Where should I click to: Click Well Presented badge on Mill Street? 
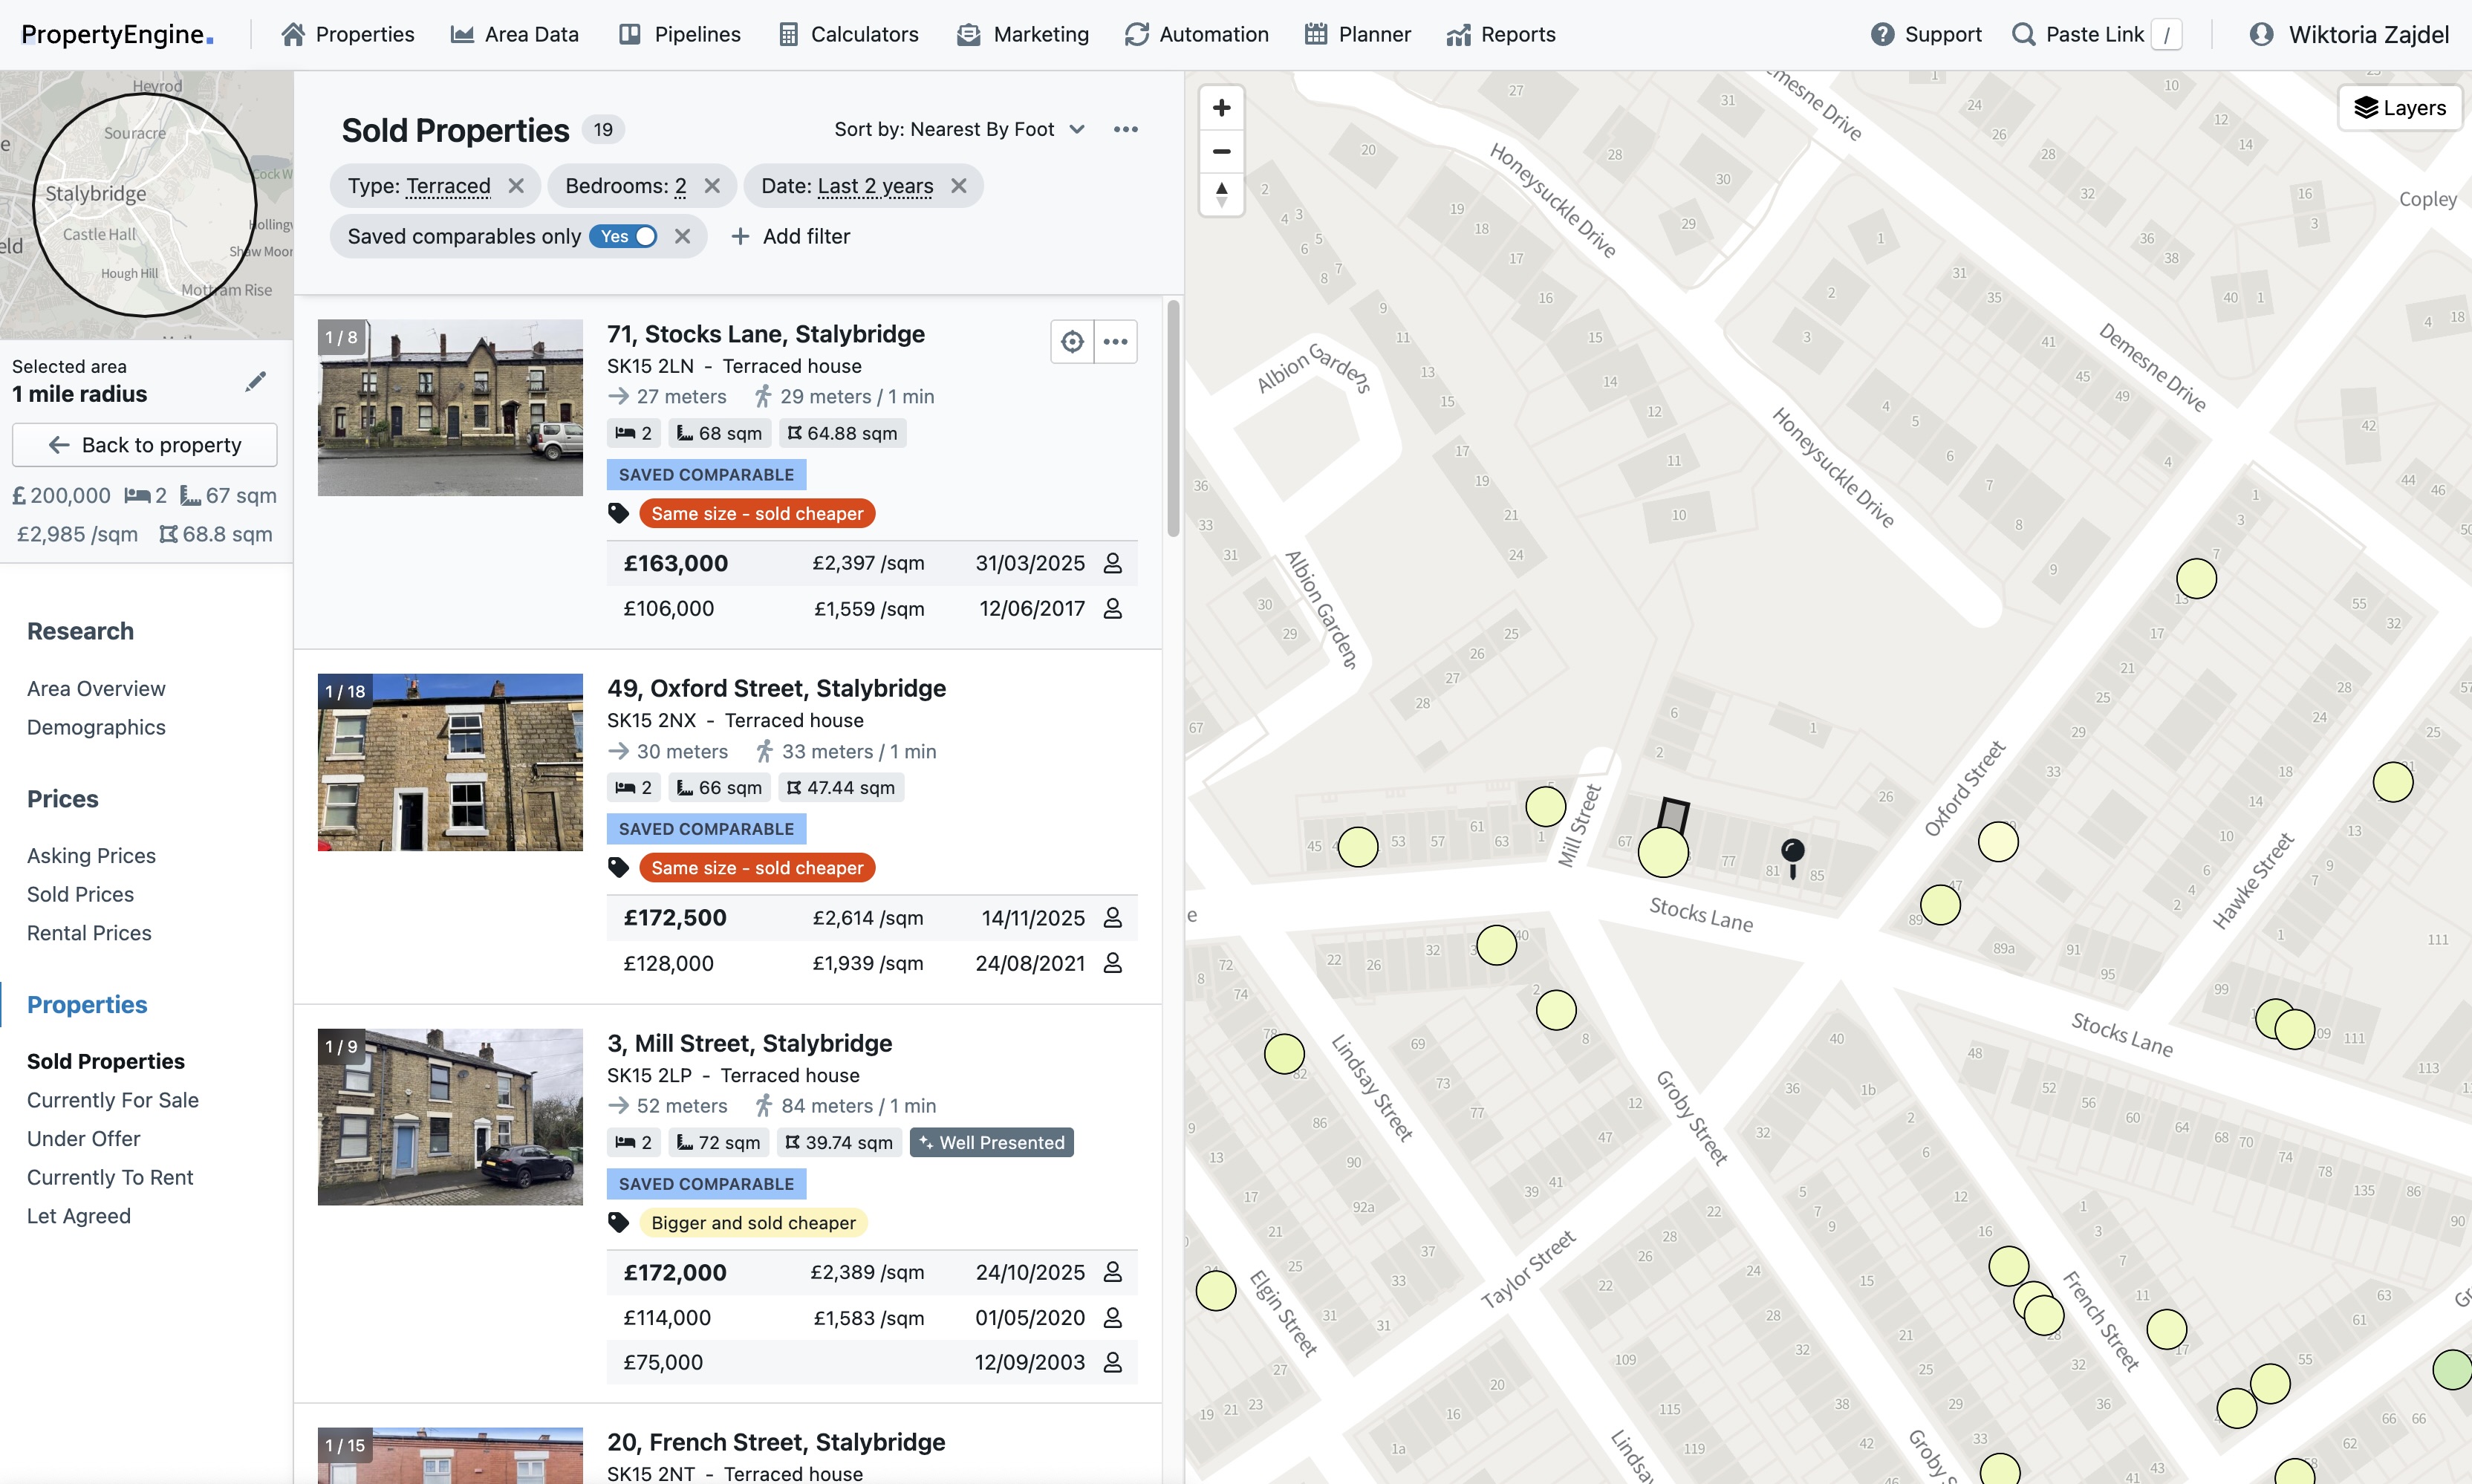[992, 1142]
